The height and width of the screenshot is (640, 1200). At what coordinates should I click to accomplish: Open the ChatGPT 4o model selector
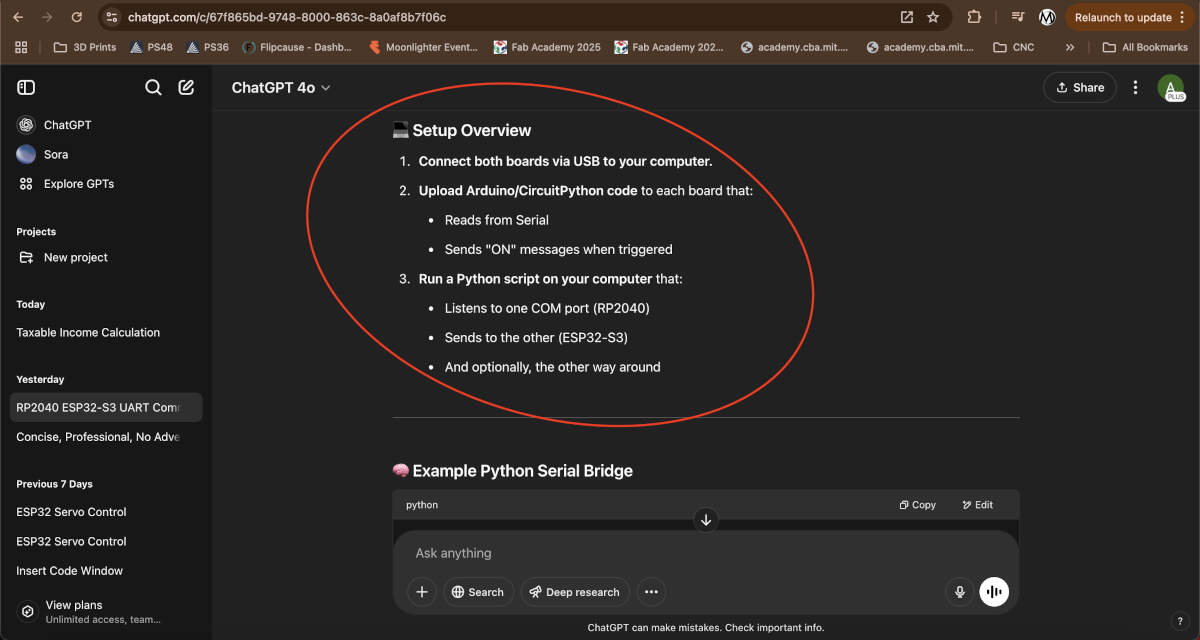(x=281, y=88)
